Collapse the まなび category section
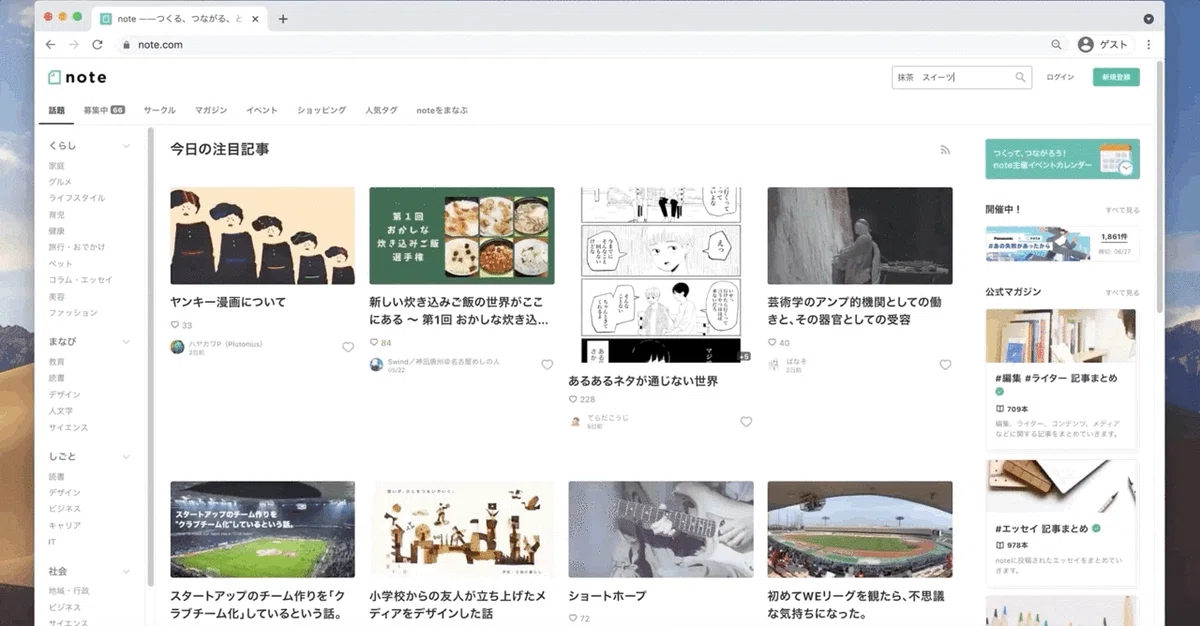The image size is (1200, 626). click(126, 342)
